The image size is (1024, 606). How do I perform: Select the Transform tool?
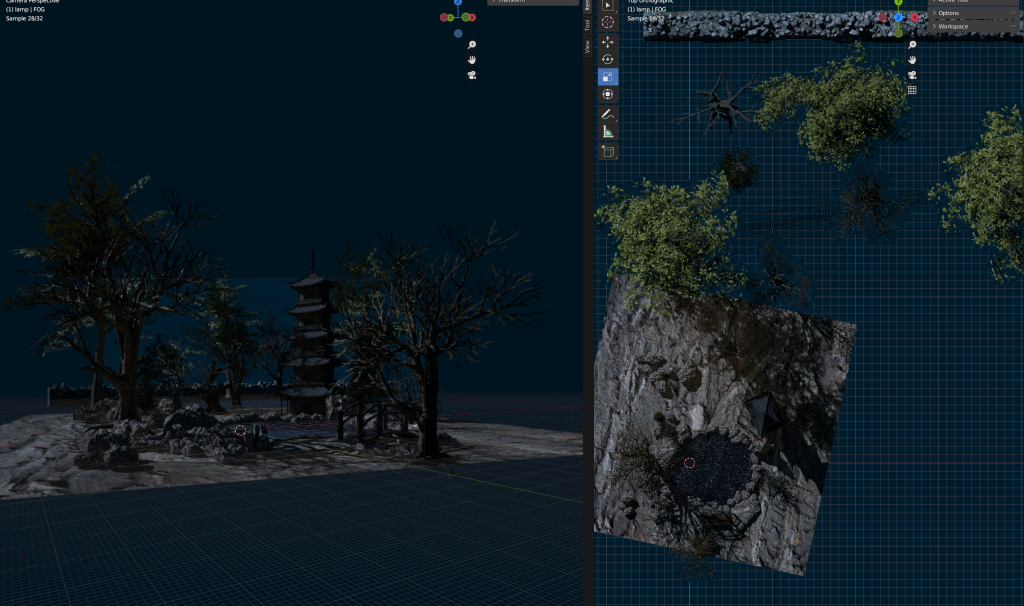point(607,95)
